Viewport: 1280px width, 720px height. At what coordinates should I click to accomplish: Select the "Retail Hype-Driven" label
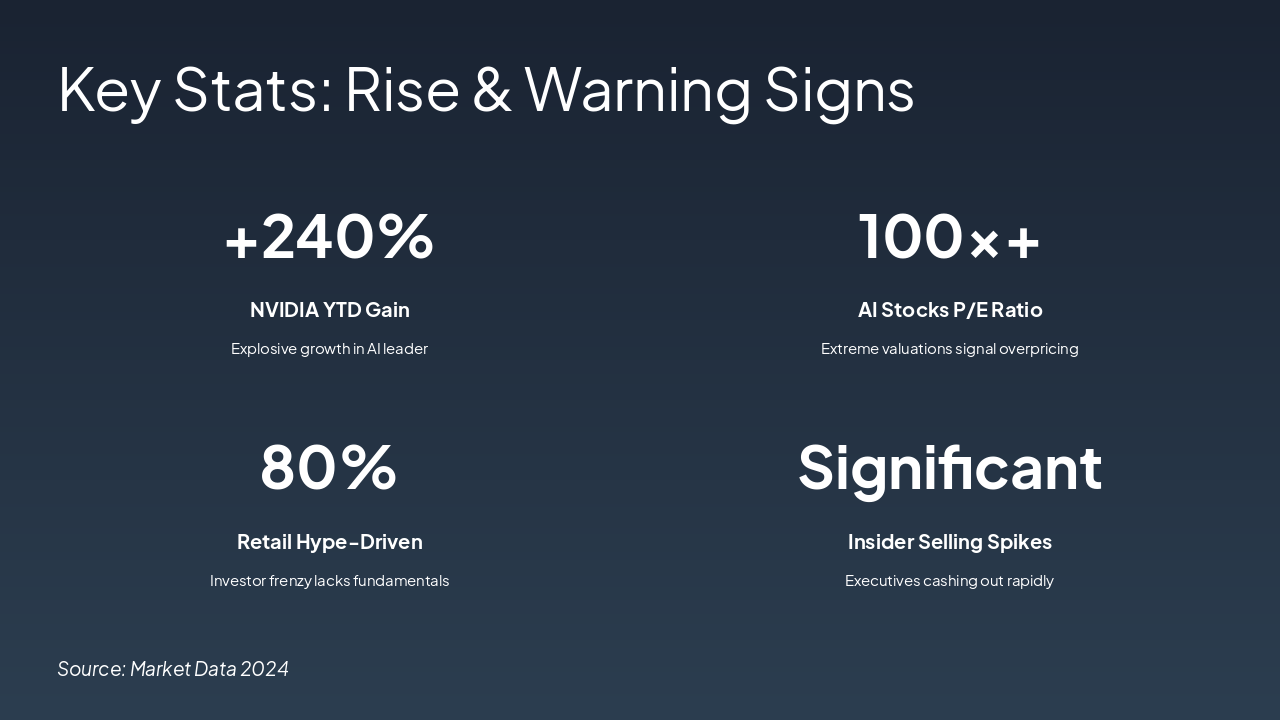[x=329, y=542]
